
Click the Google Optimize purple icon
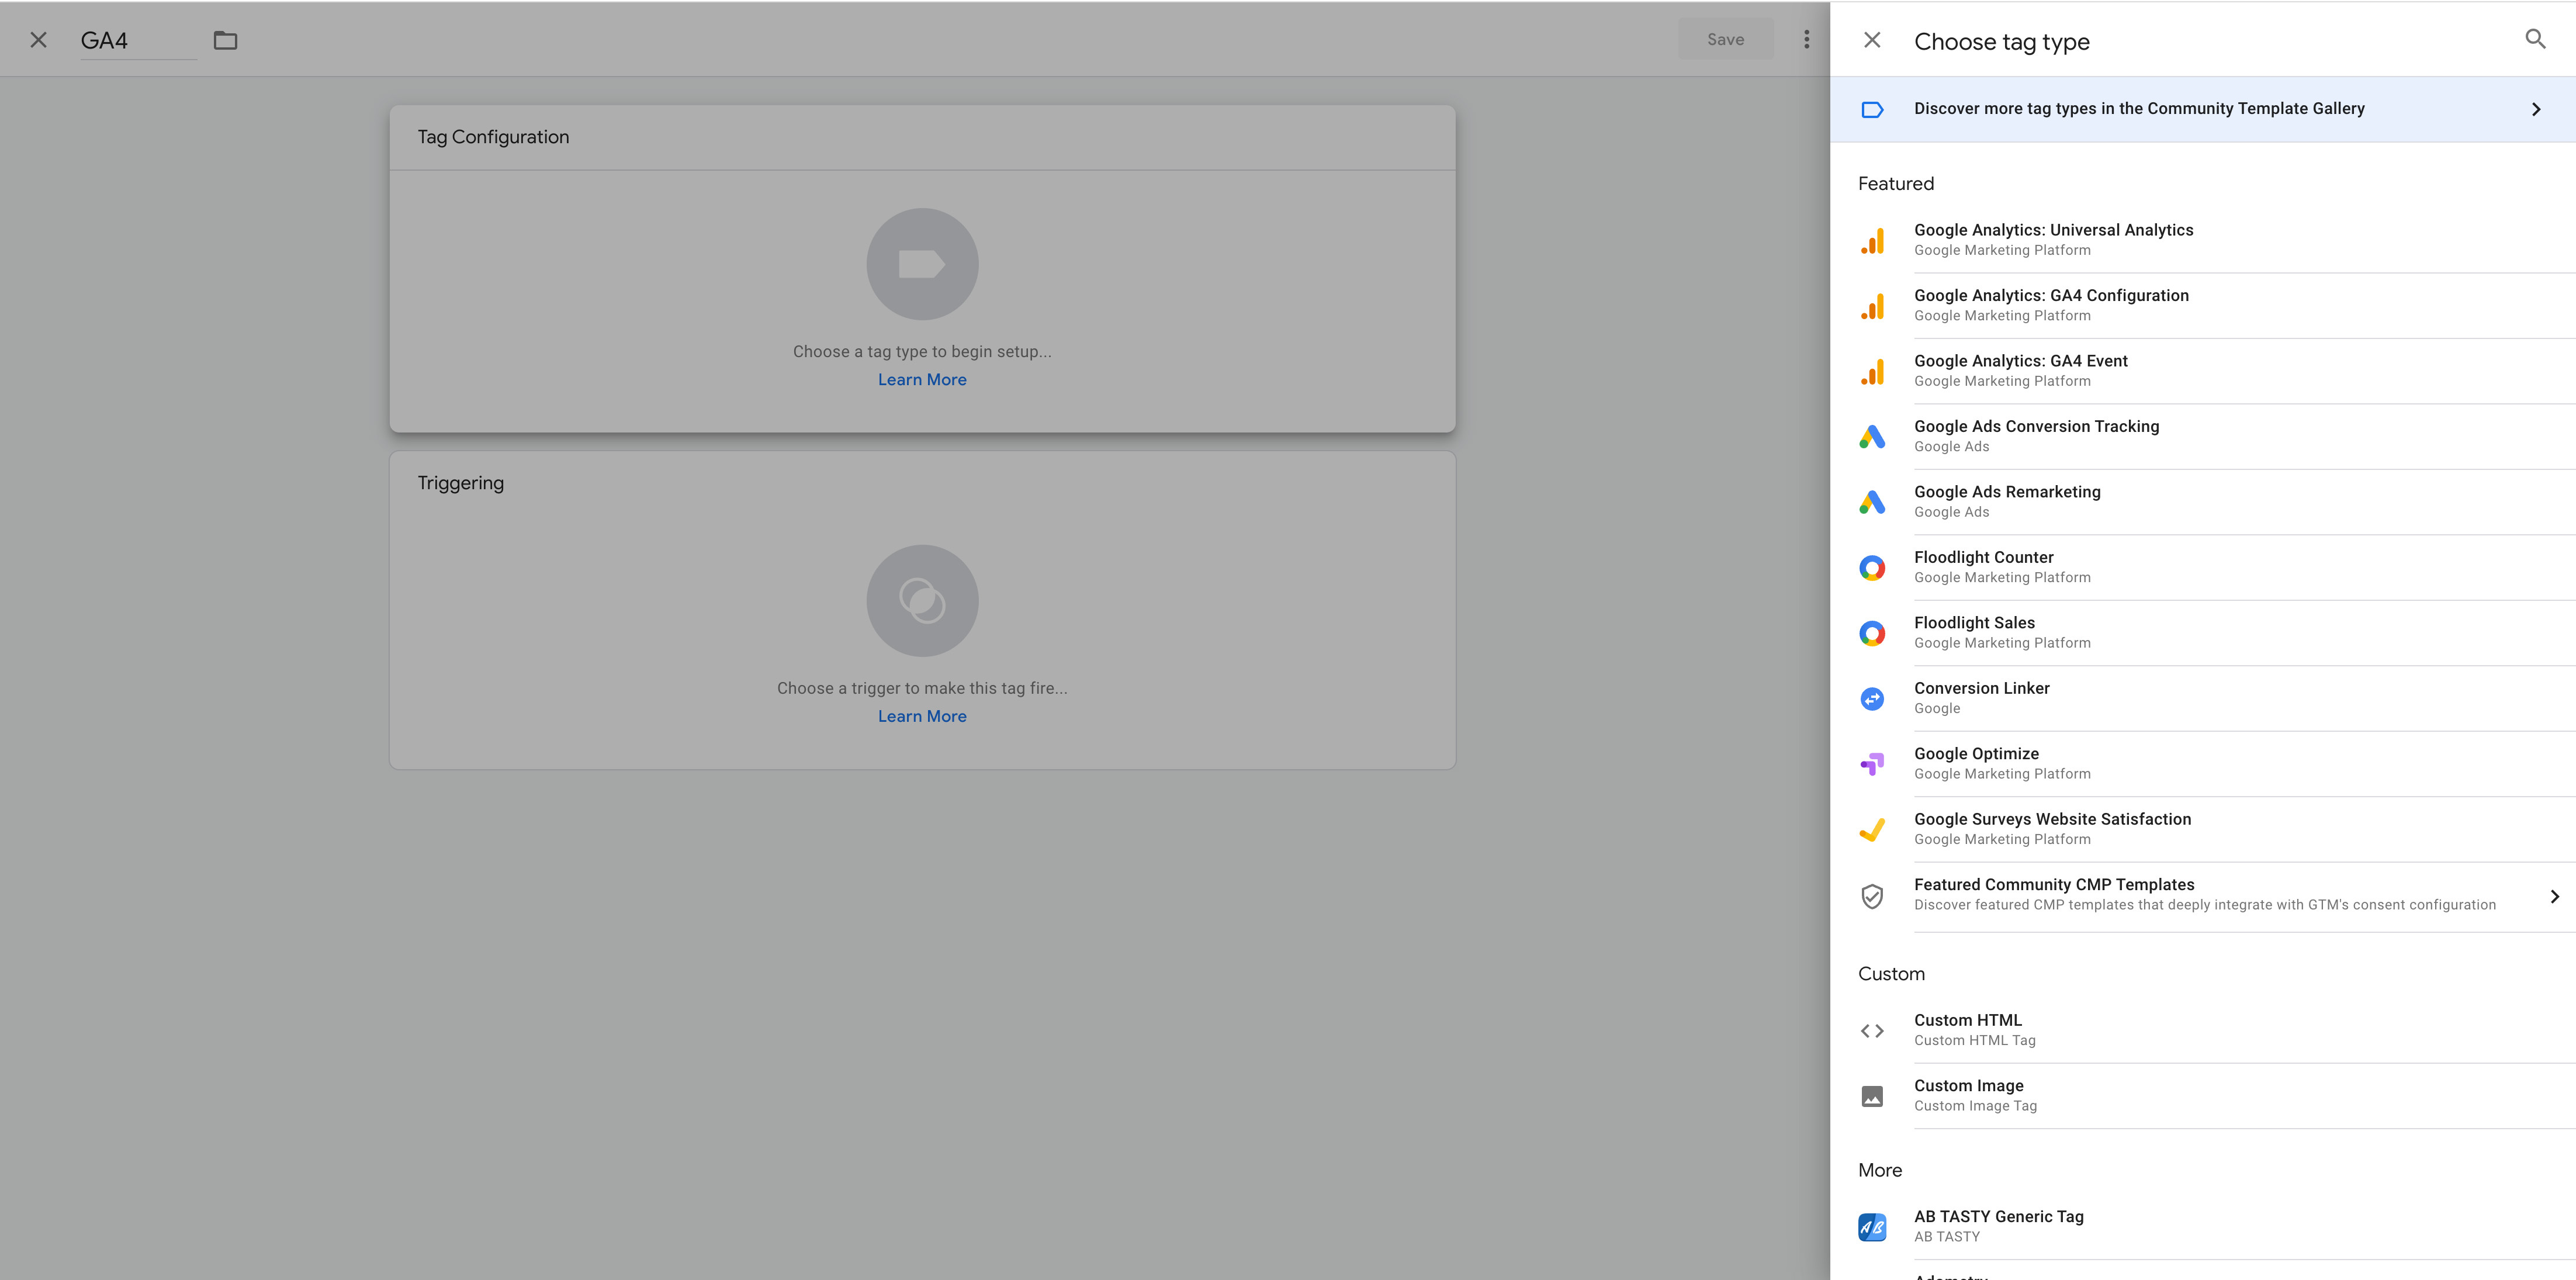click(x=1872, y=764)
